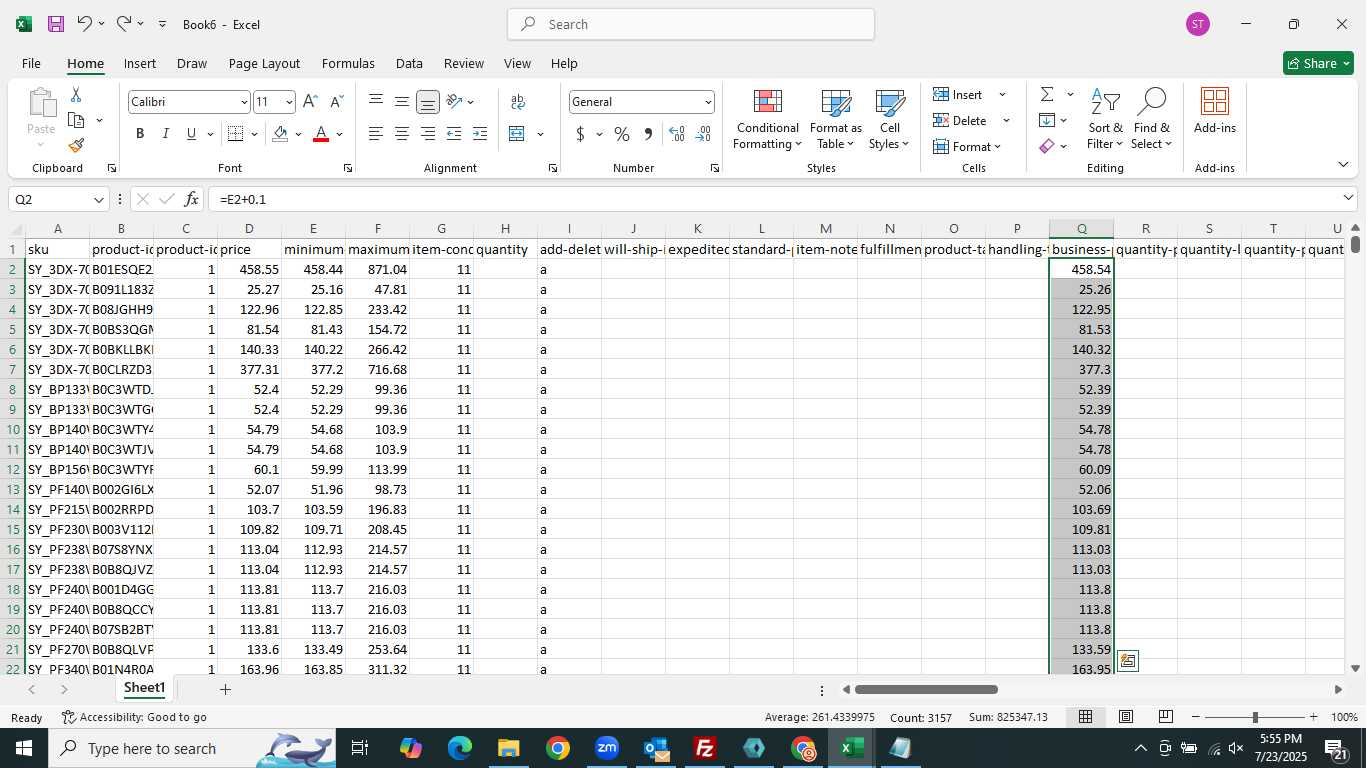Apply Wrap Text to selected cells
The image size is (1366, 768).
coord(518,102)
